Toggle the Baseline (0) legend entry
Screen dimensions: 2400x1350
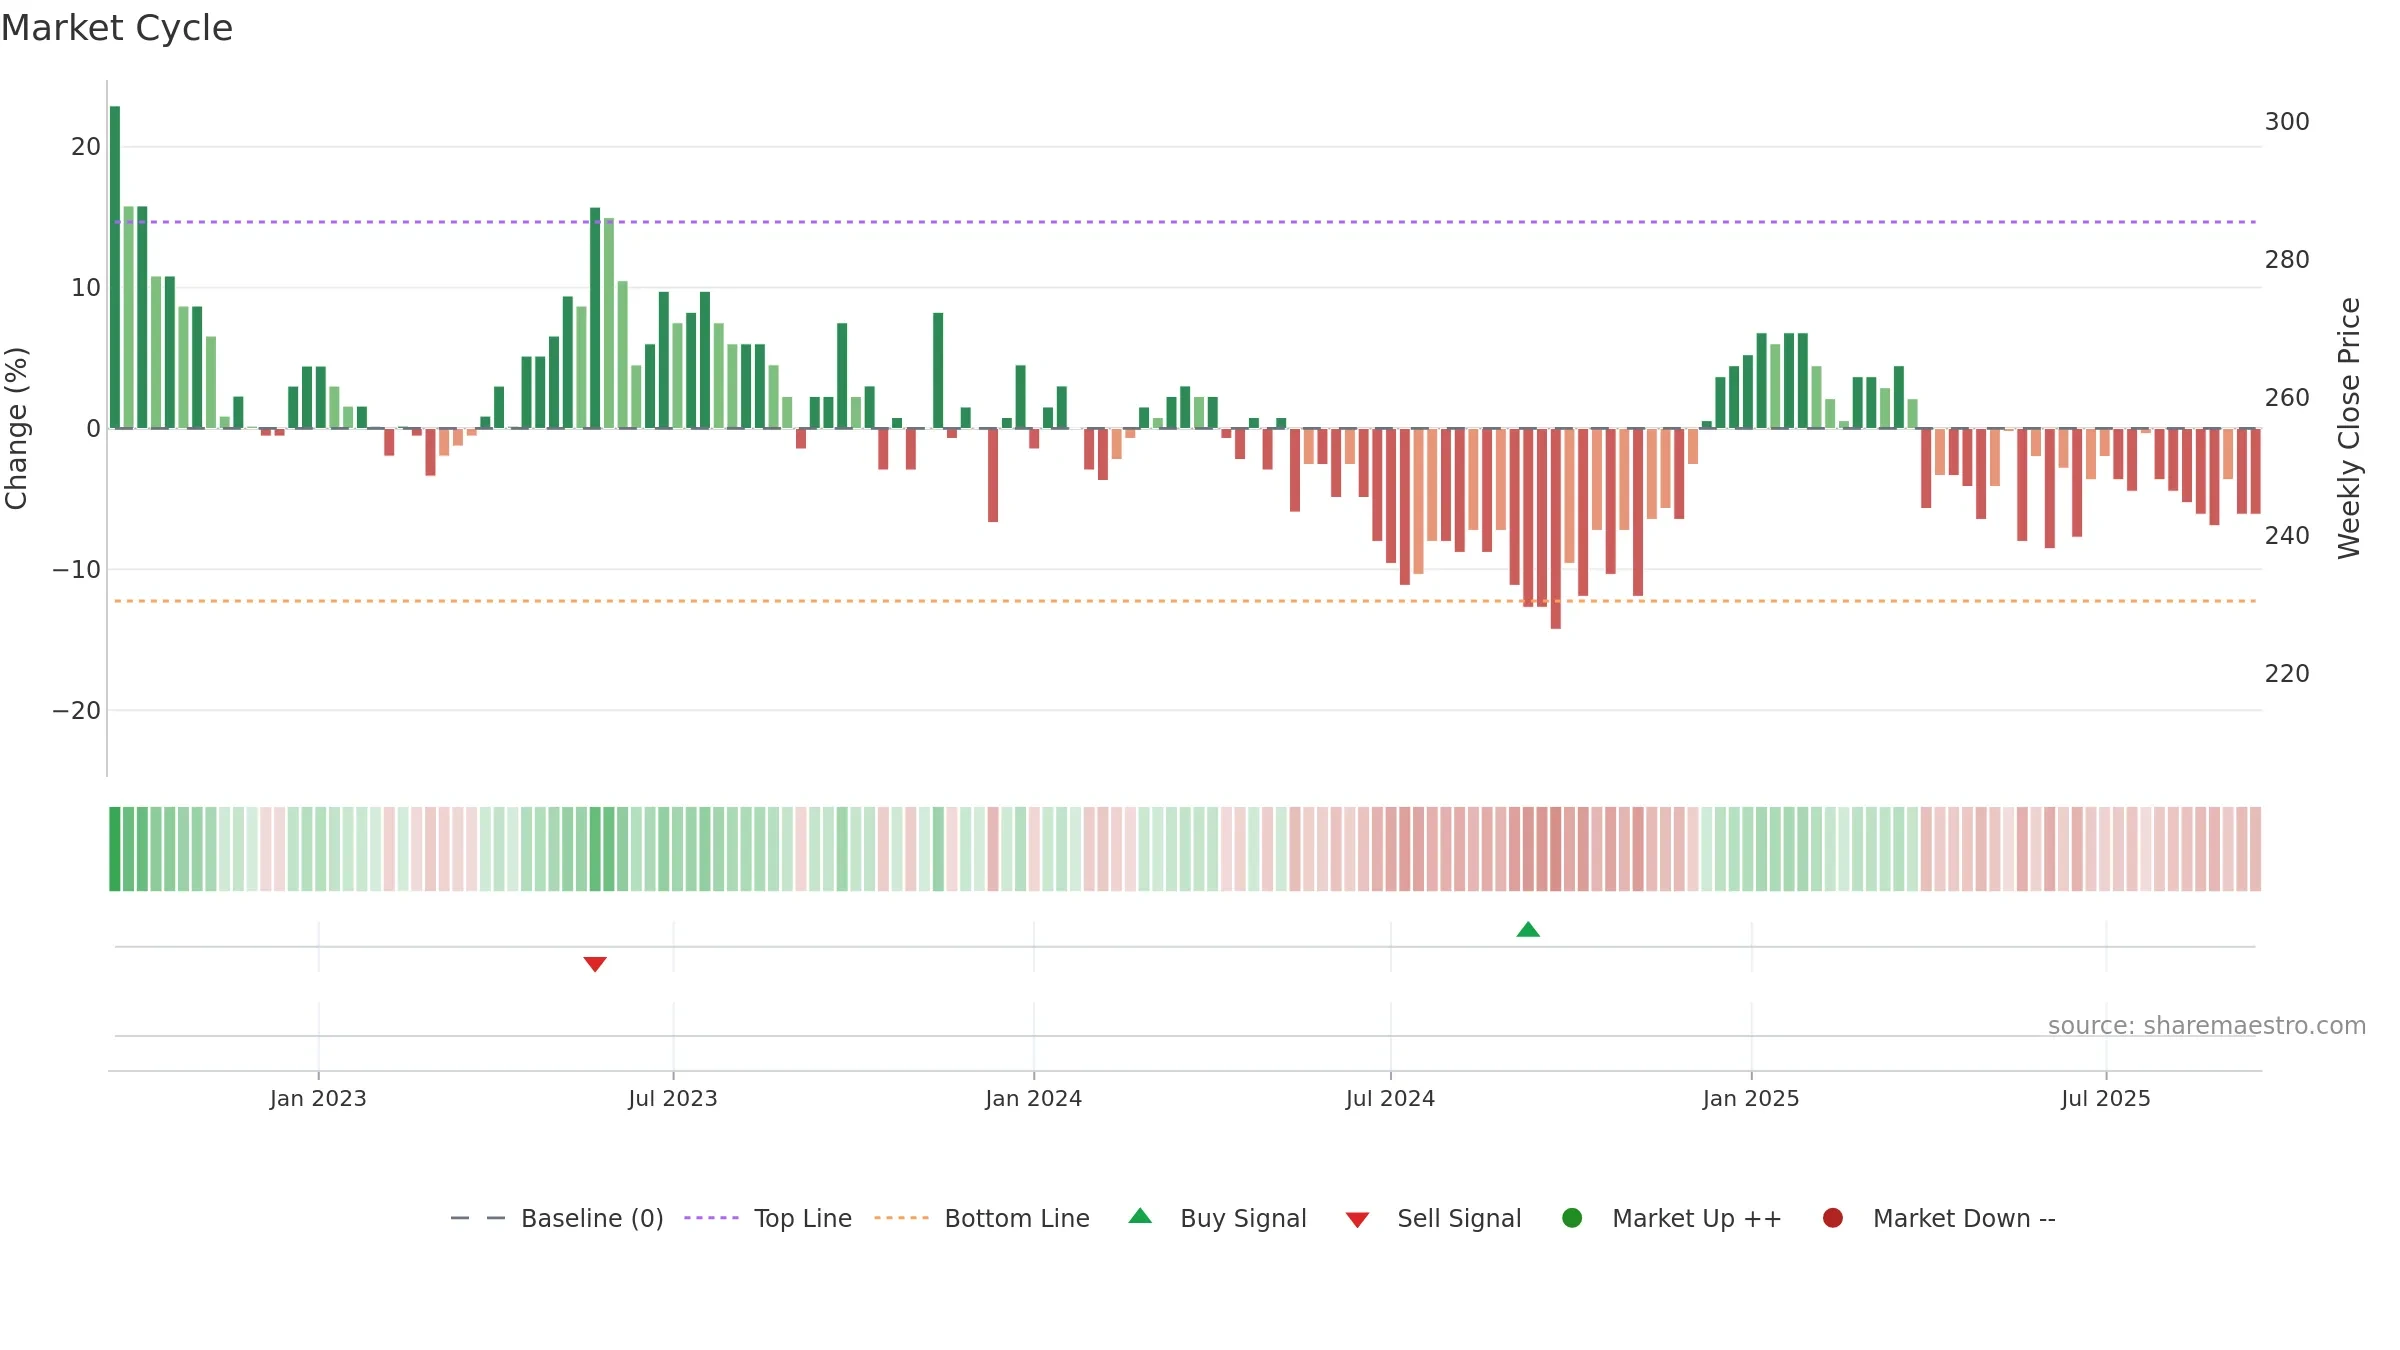click(x=557, y=1218)
